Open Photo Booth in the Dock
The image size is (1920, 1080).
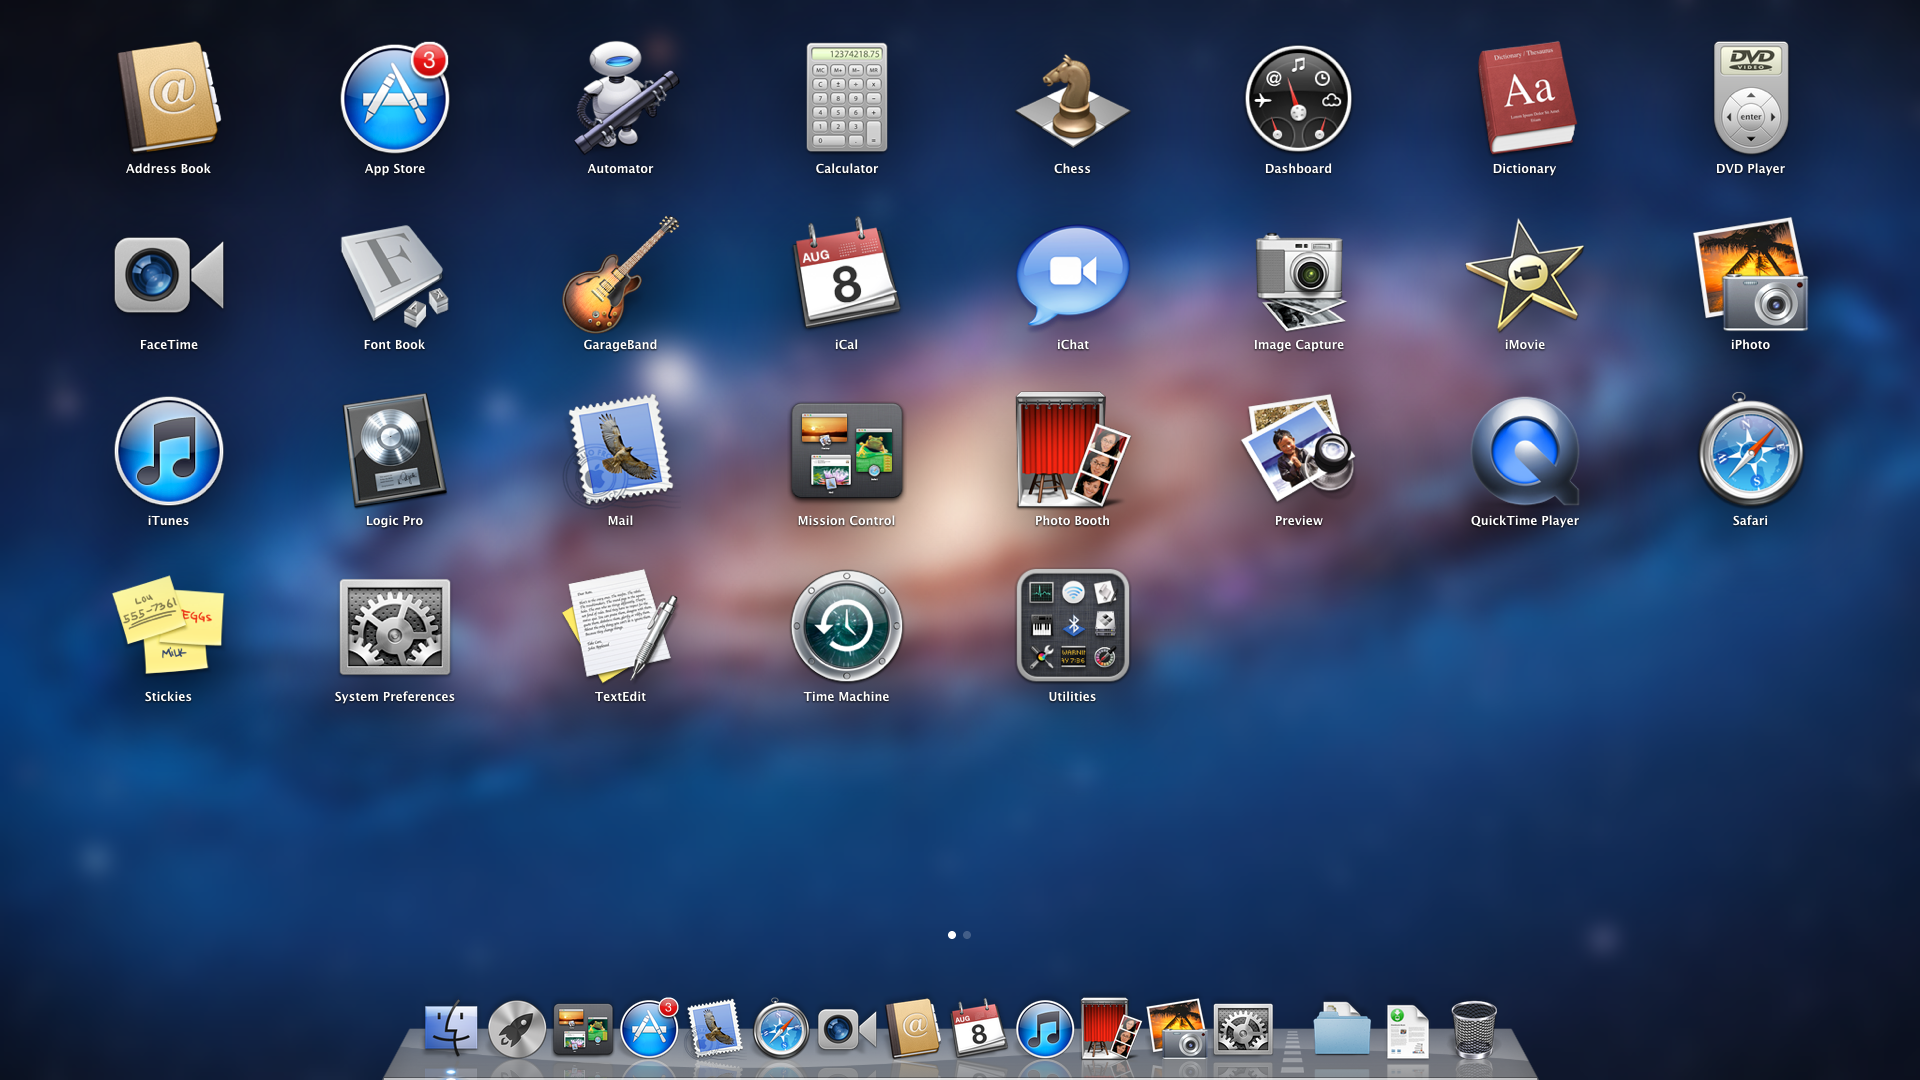point(1110,1028)
